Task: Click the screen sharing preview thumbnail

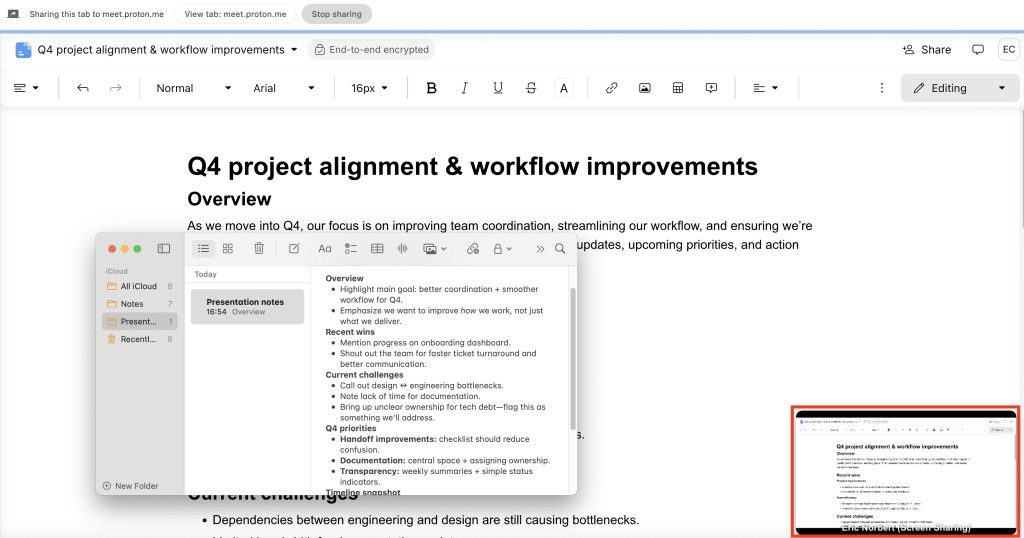Action: 905,471
